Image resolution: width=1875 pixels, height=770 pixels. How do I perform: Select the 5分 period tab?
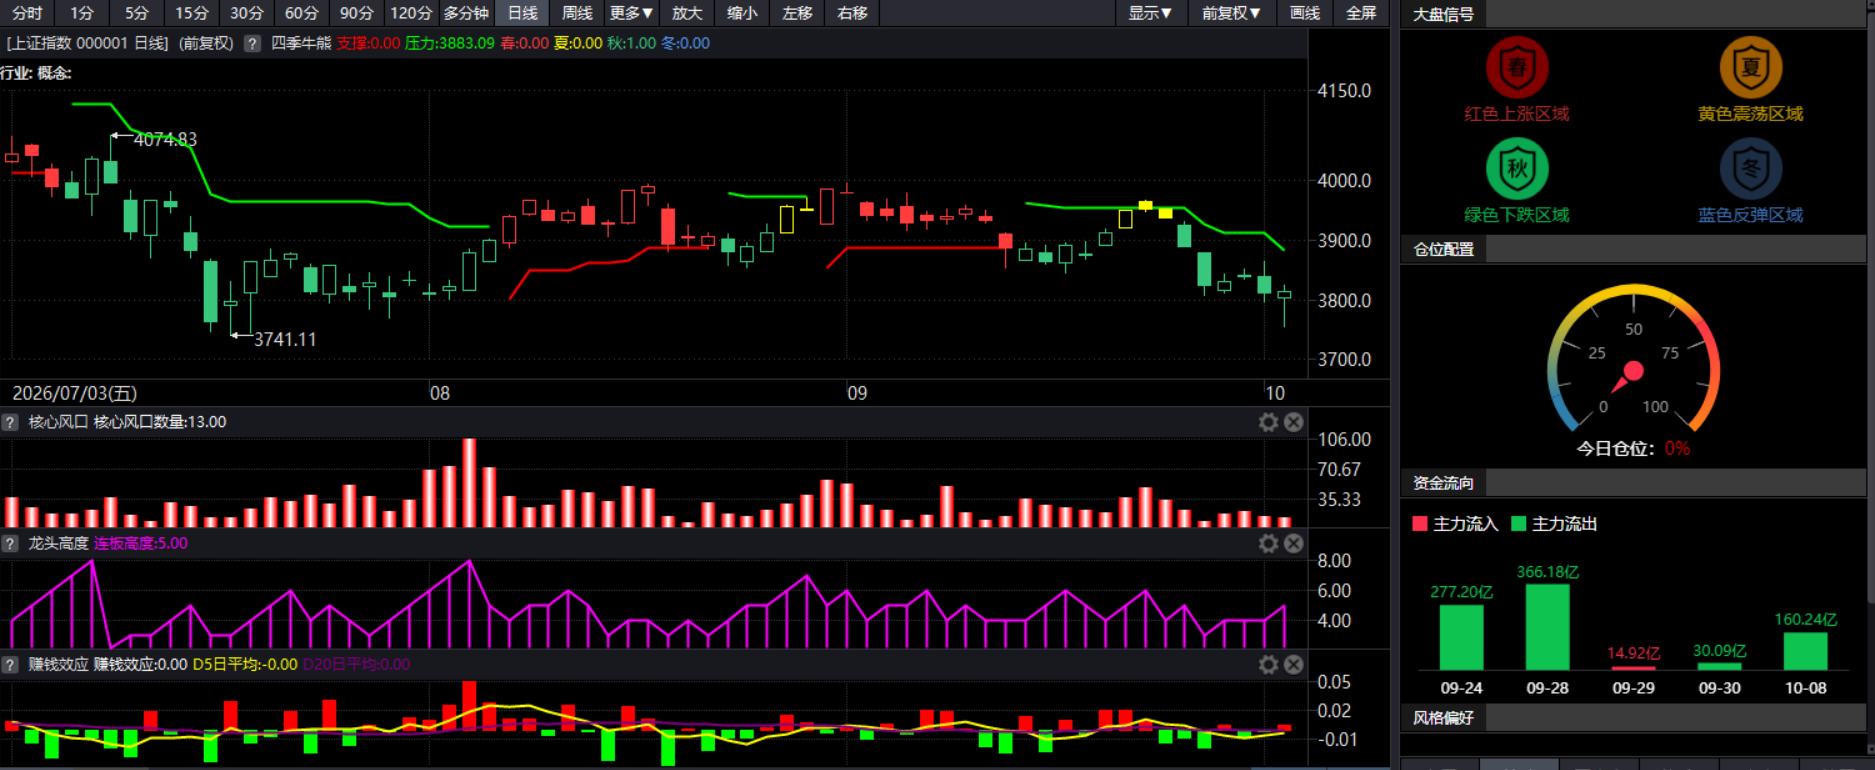point(137,13)
